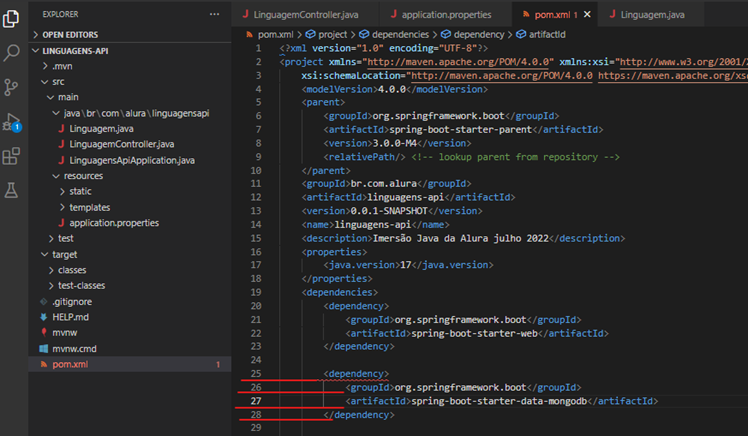Open the Testing flask icon
The image size is (748, 436).
coord(11,190)
